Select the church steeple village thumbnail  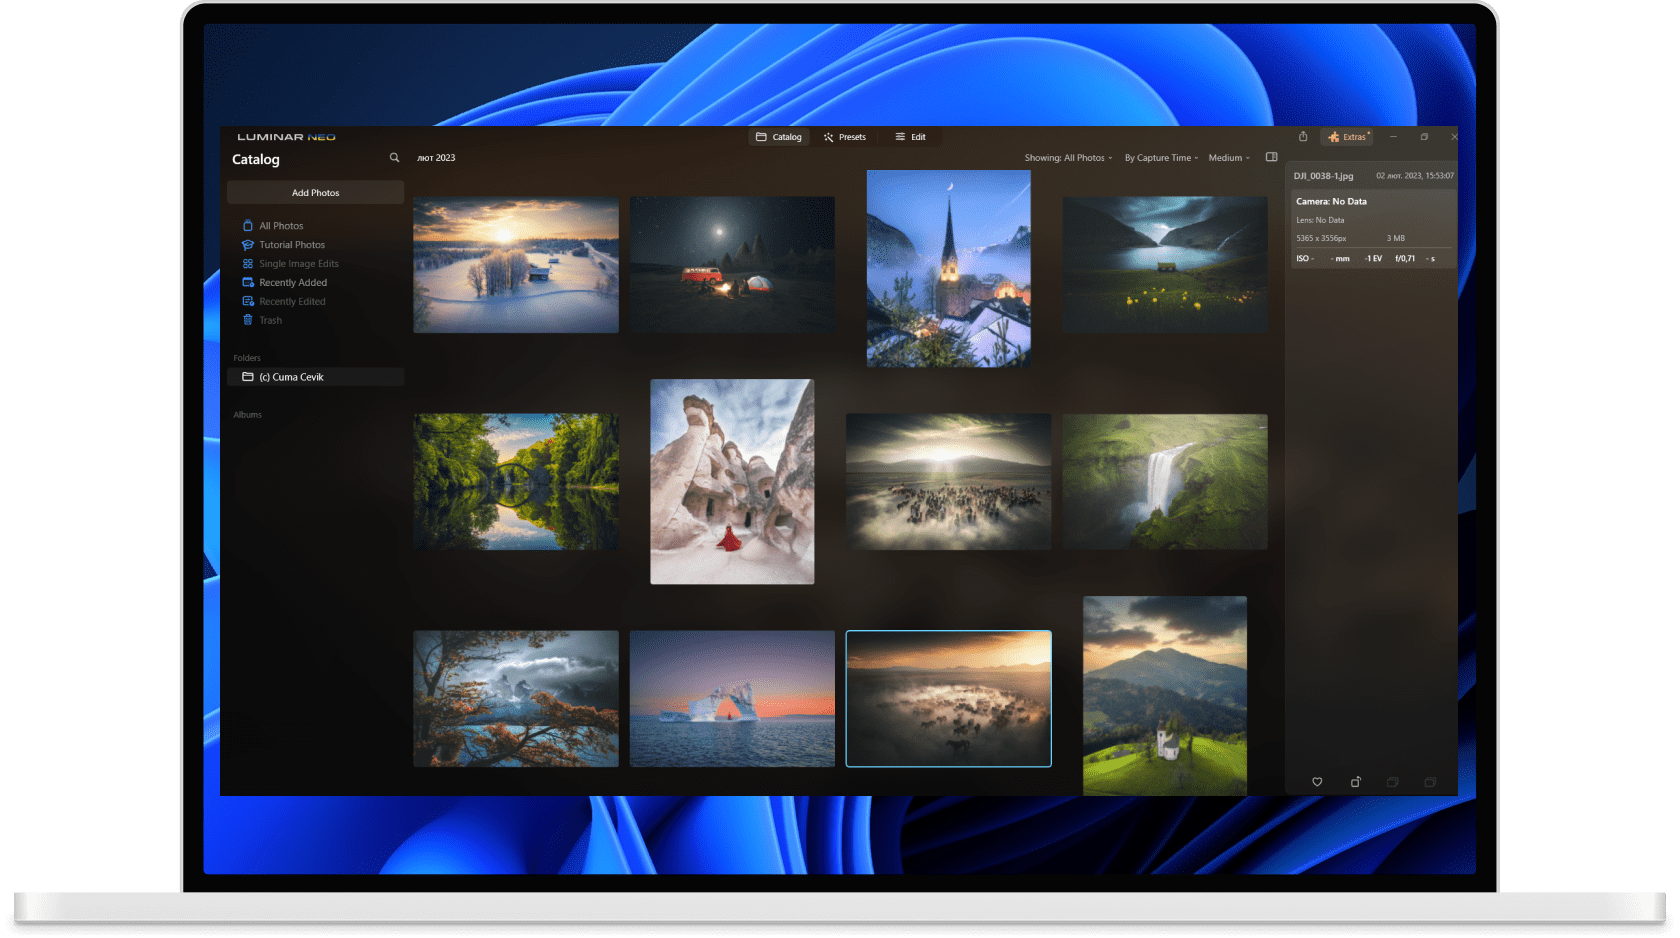click(x=949, y=268)
